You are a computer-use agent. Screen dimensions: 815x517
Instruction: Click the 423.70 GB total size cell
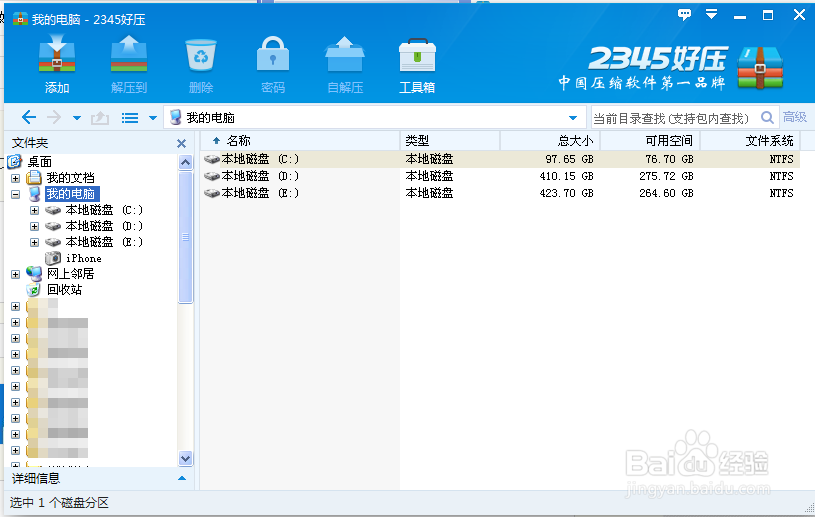567,193
